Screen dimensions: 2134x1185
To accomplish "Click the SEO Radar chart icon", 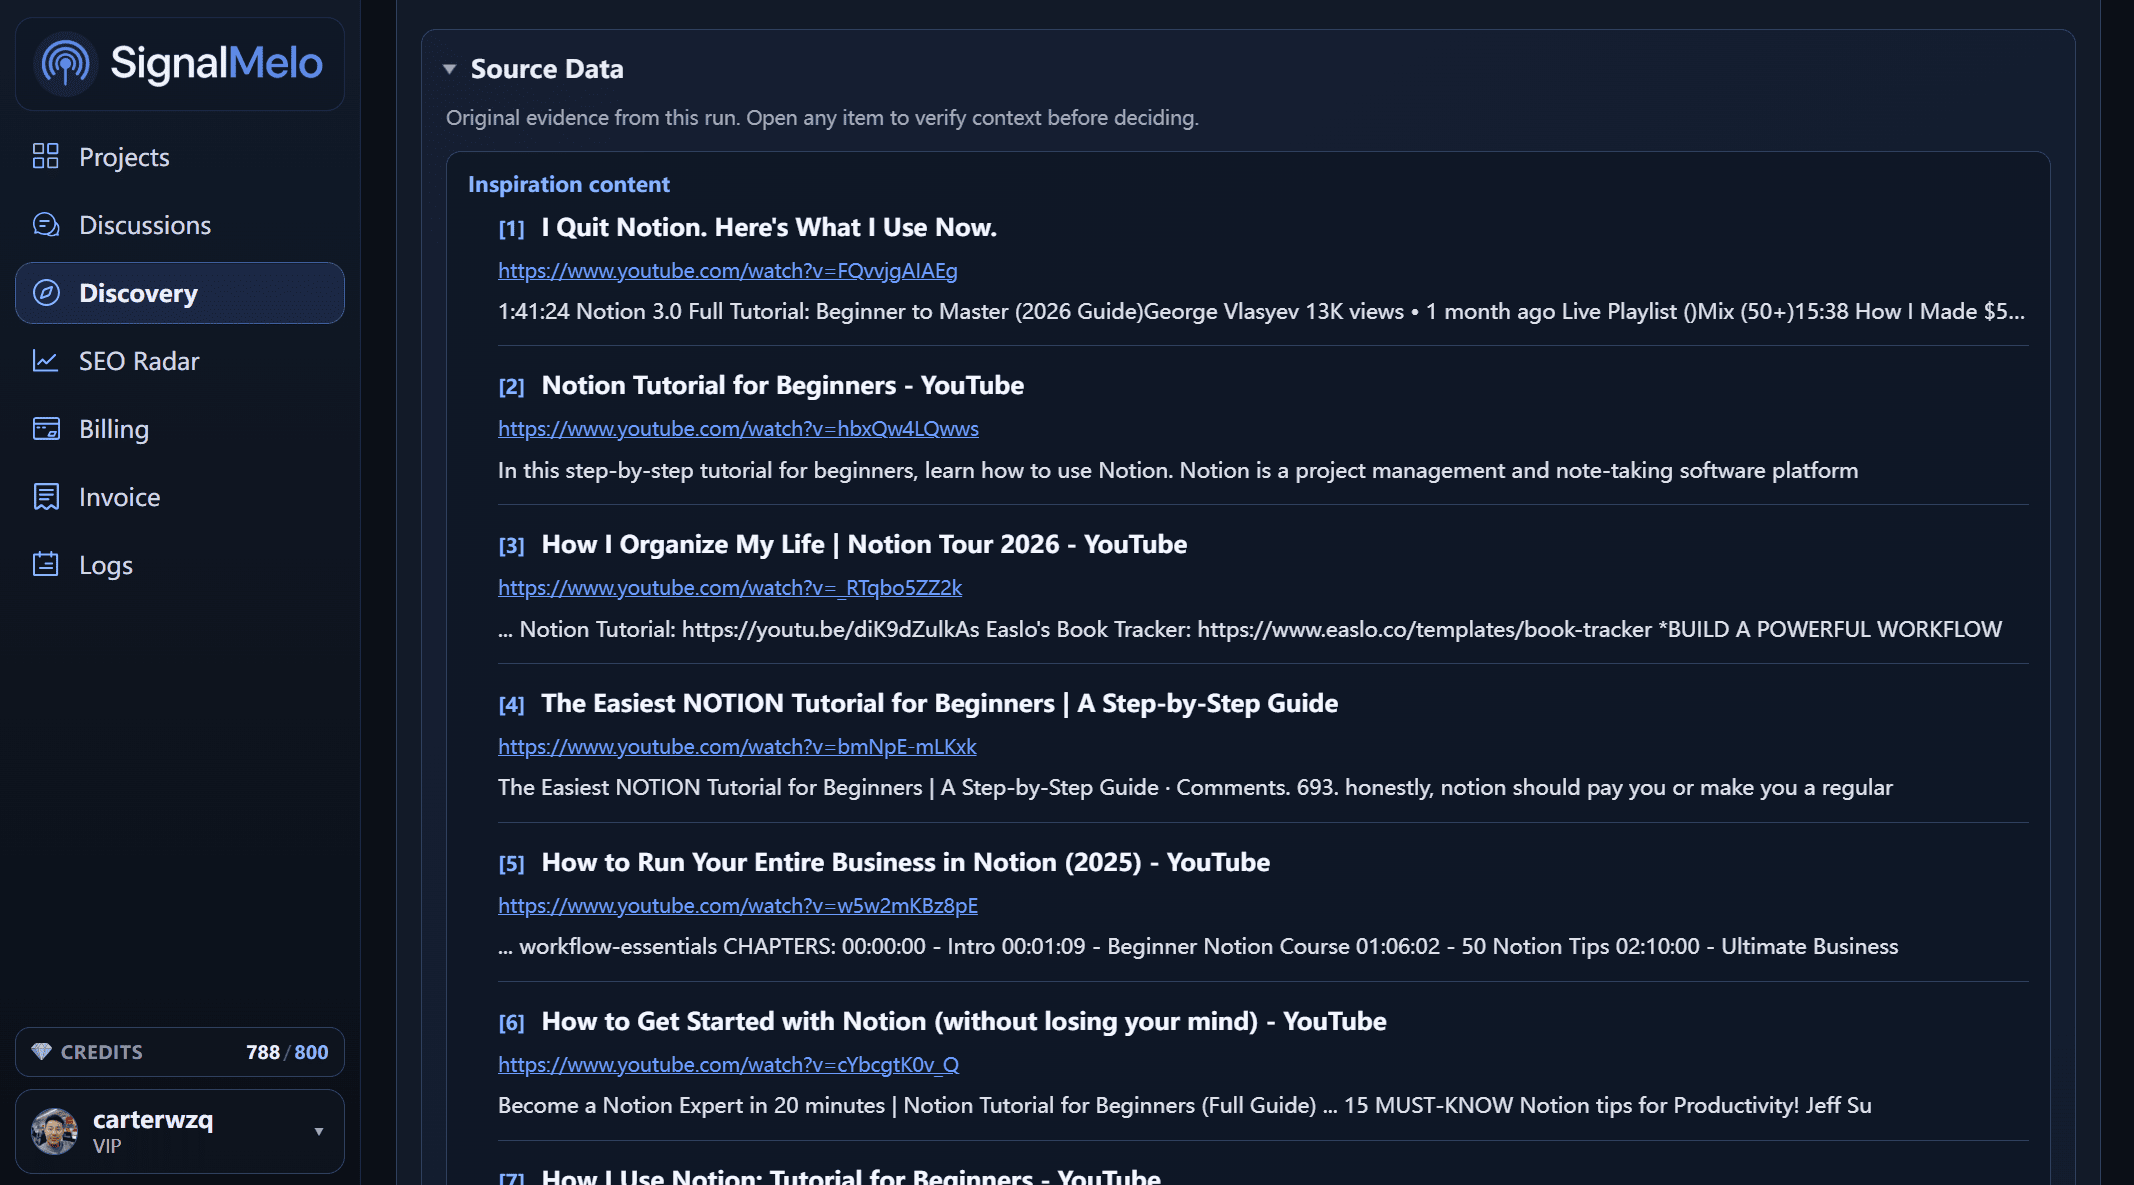I will tap(46, 360).
